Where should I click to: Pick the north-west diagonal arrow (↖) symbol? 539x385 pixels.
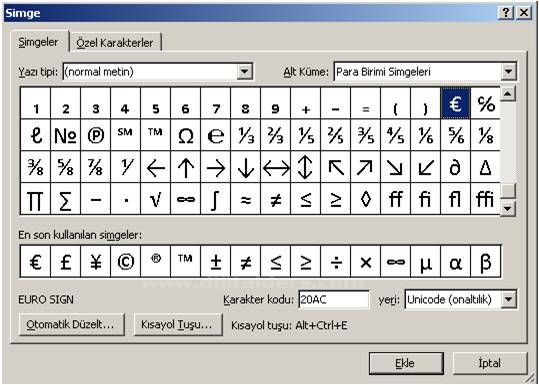click(x=336, y=167)
